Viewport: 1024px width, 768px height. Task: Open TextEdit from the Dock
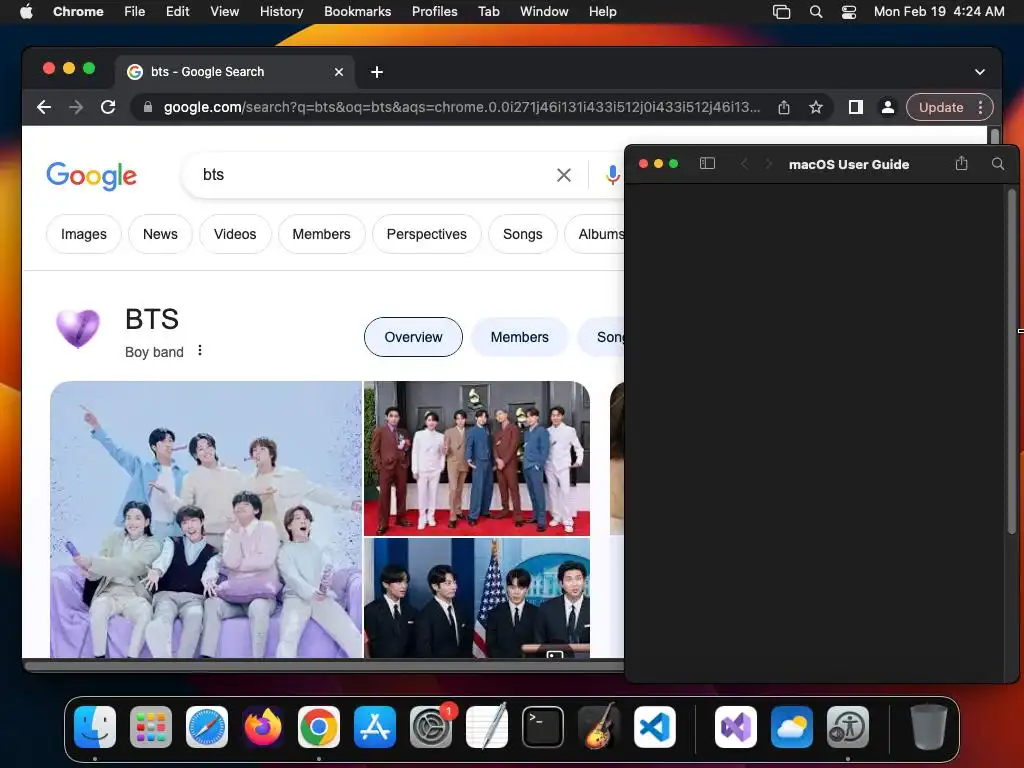click(487, 726)
